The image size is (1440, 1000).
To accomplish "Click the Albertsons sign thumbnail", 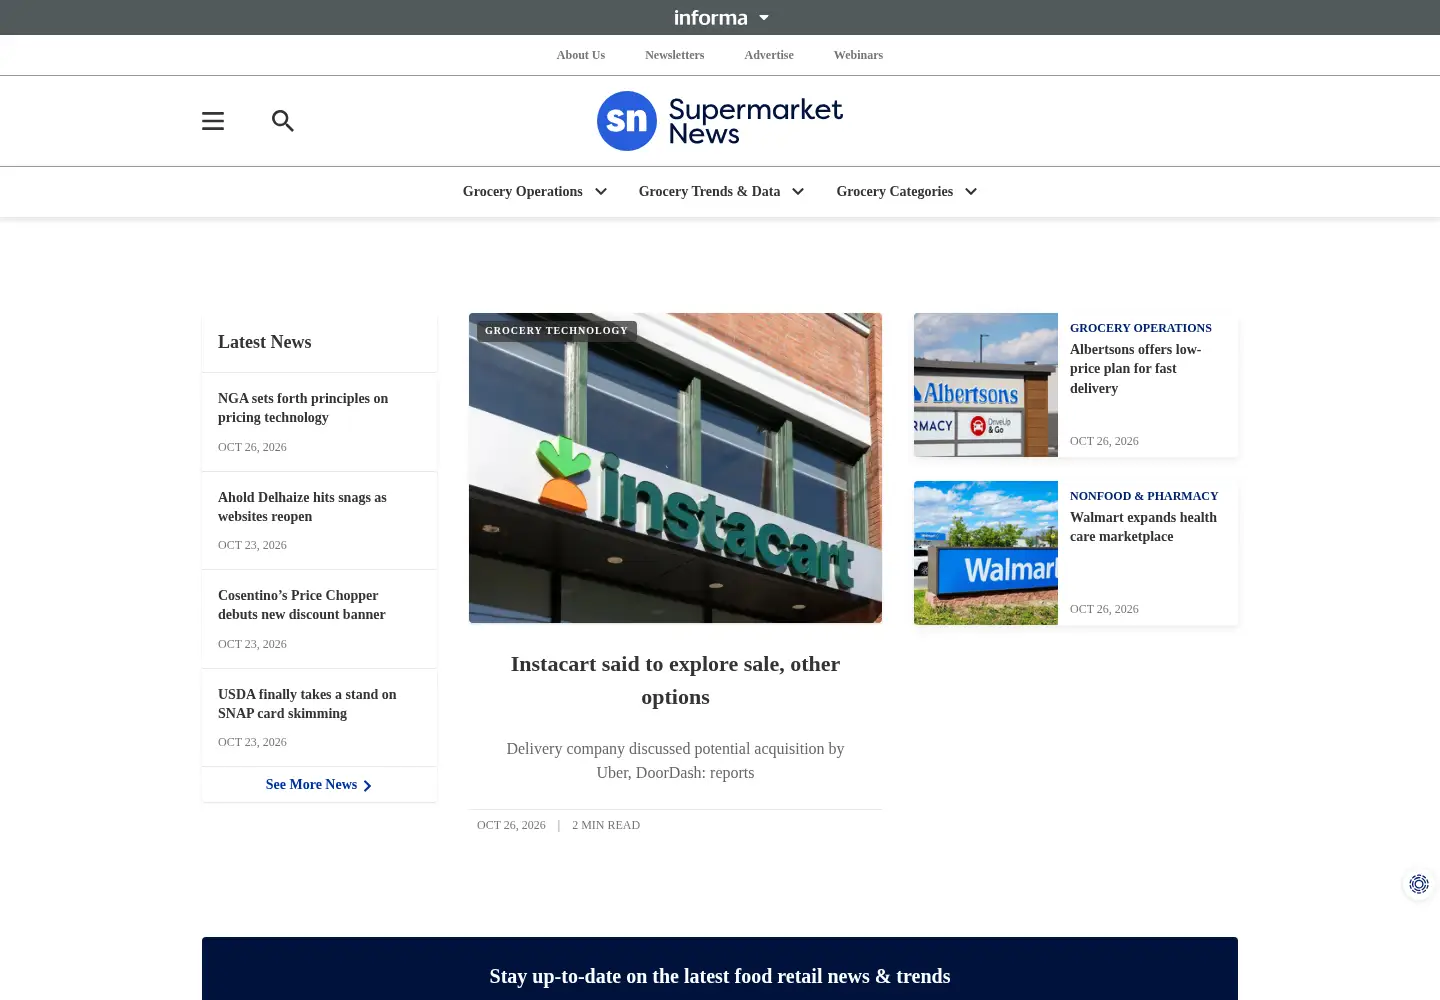I will pyautogui.click(x=986, y=385).
